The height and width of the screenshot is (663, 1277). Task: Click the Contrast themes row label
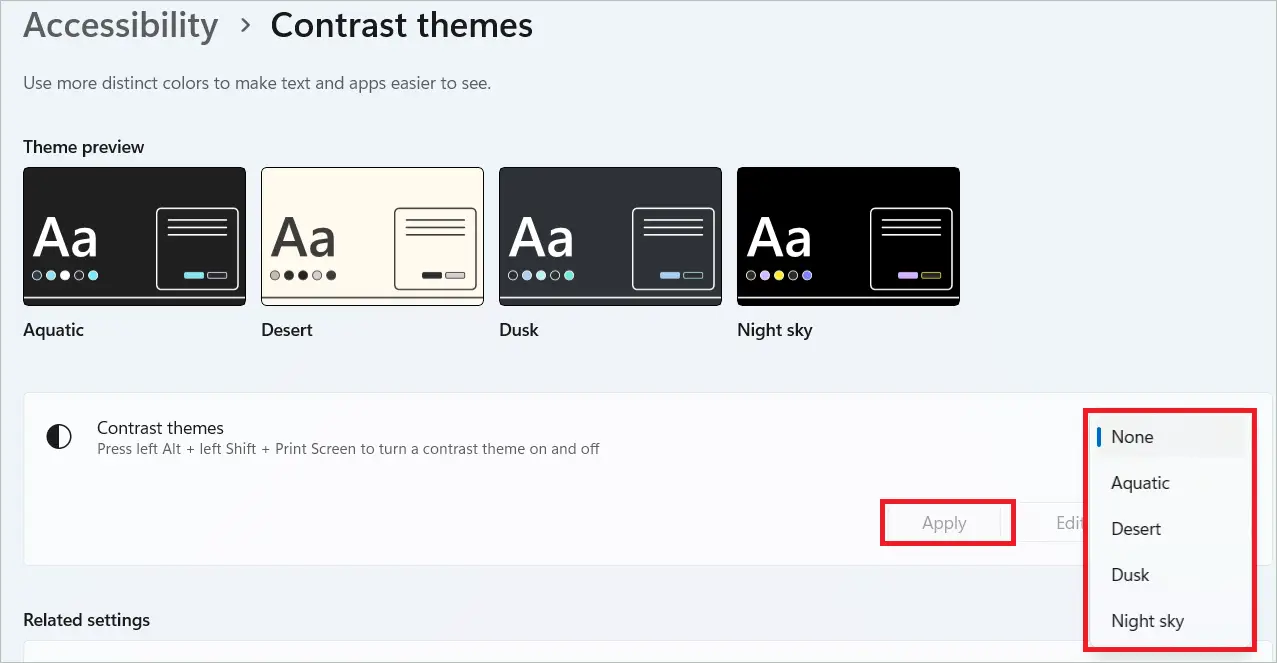point(161,428)
